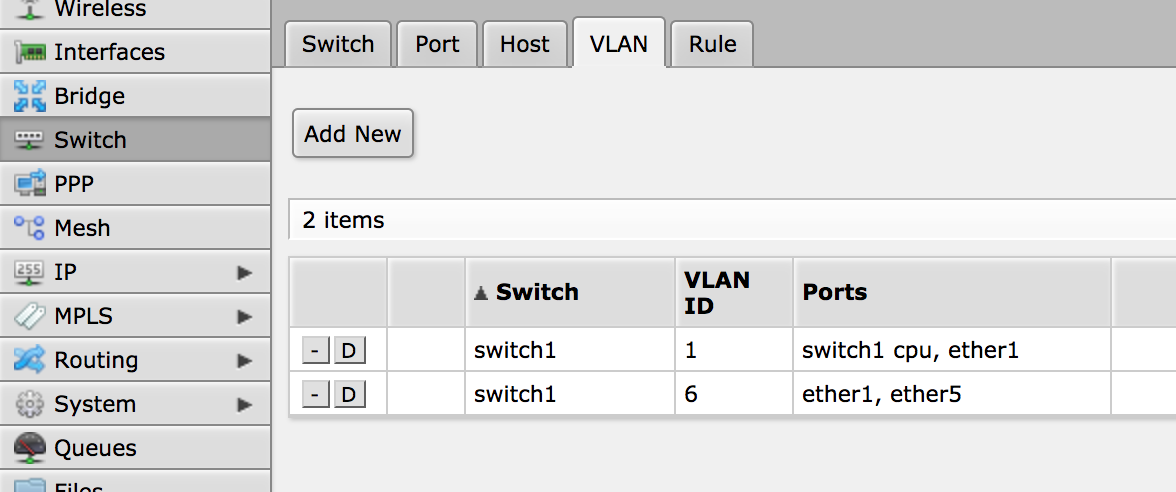Viewport: 1176px width, 492px height.
Task: Open the MPLS sidebar icon
Action: point(29,316)
